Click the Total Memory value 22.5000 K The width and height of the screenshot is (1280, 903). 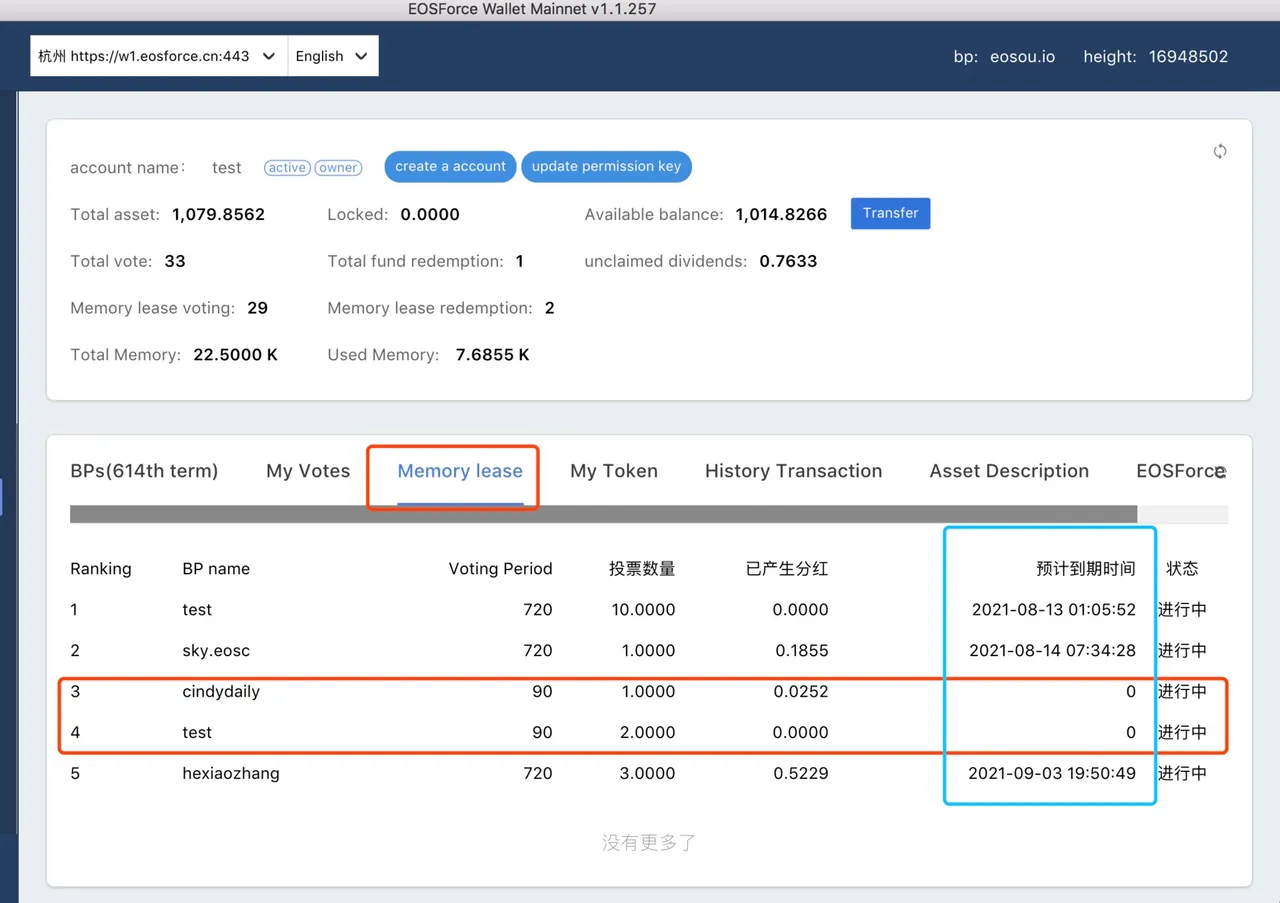click(235, 354)
